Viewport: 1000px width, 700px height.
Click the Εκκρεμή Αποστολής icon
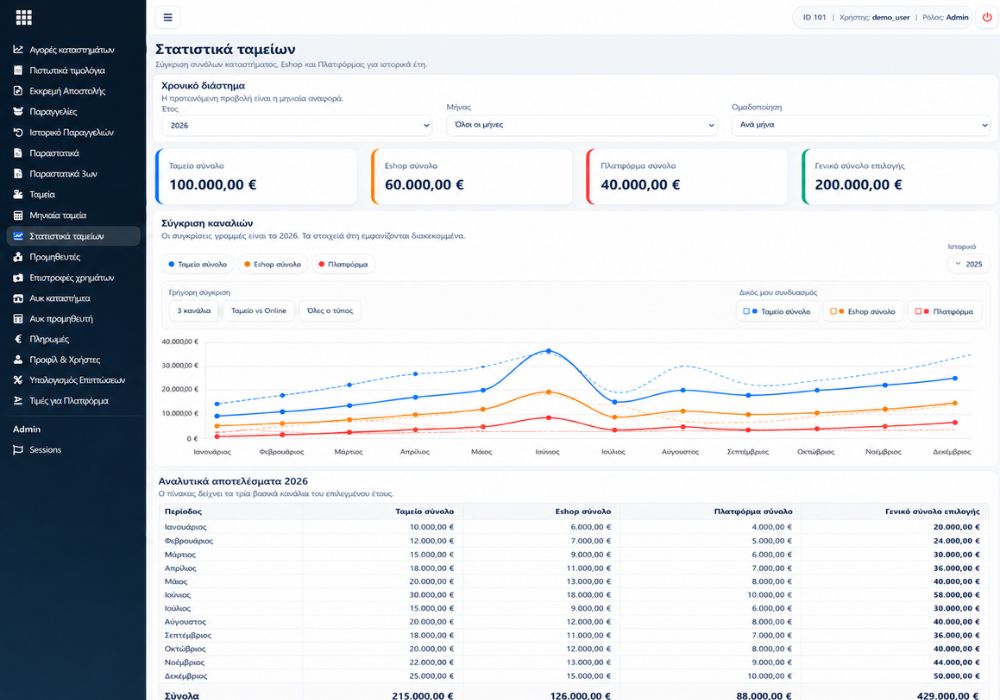point(18,91)
